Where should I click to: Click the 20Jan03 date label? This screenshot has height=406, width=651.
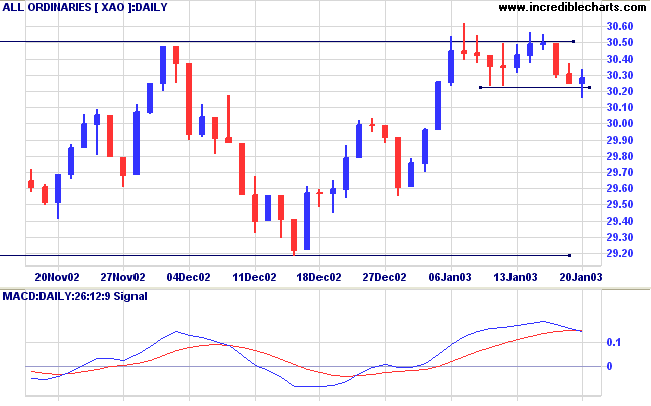581,277
